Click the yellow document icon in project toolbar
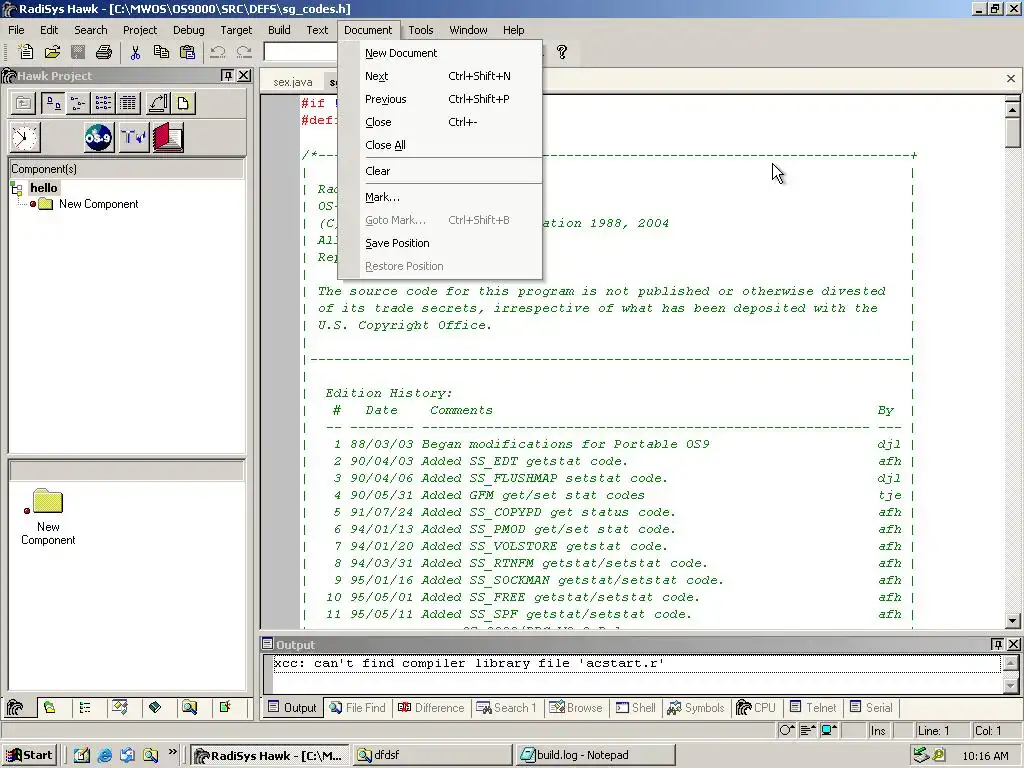Image resolution: width=1024 pixels, height=768 pixels. (x=184, y=103)
